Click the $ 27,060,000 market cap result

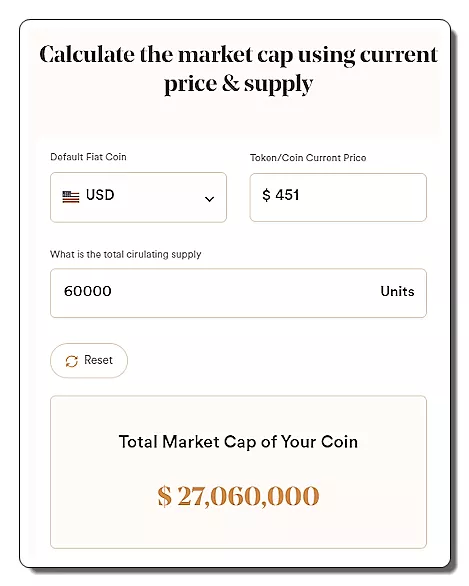click(238, 496)
